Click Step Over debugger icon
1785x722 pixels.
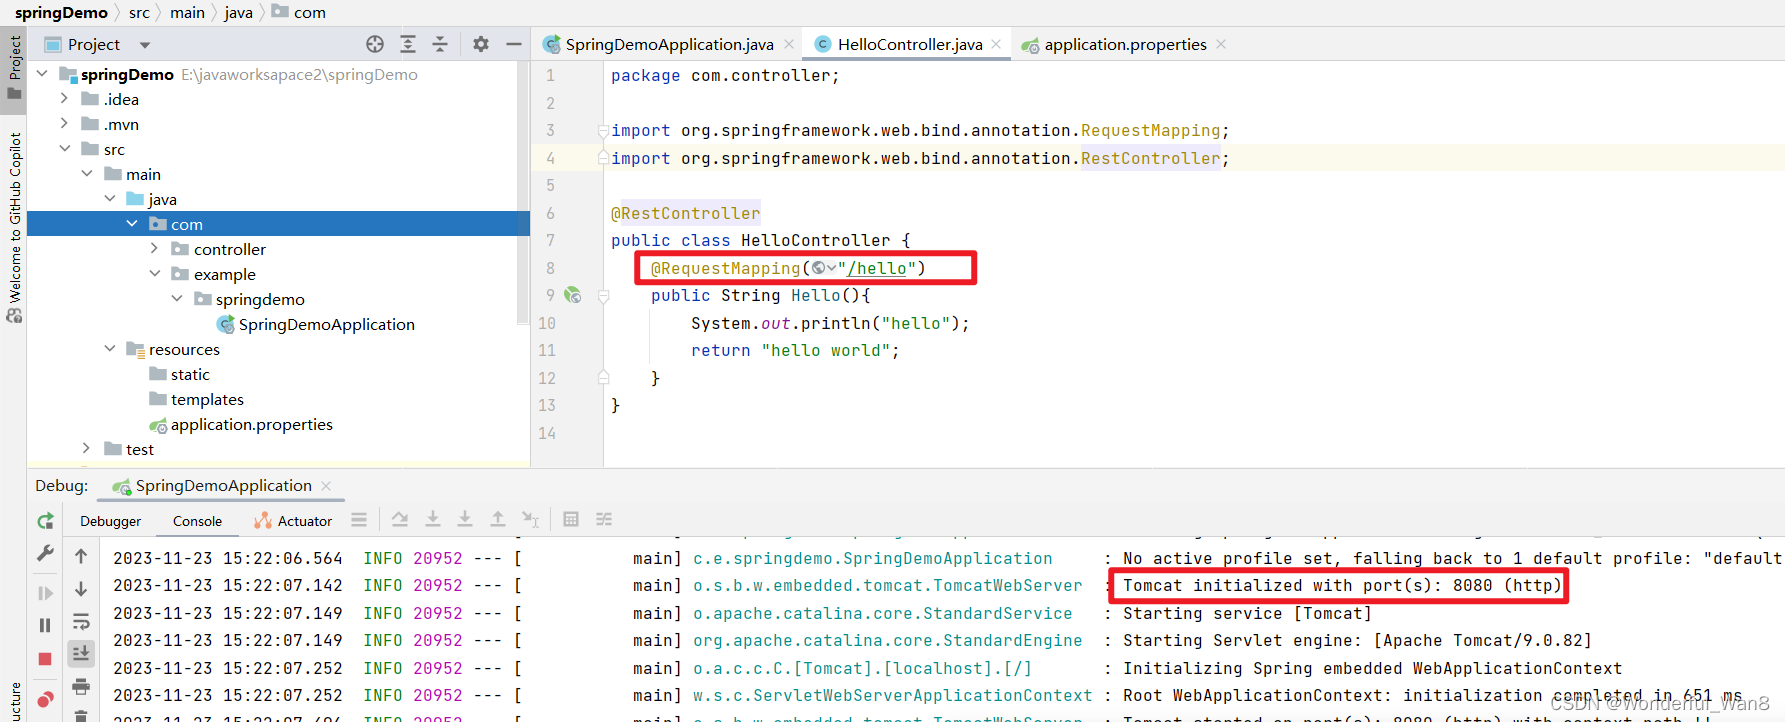pos(400,519)
